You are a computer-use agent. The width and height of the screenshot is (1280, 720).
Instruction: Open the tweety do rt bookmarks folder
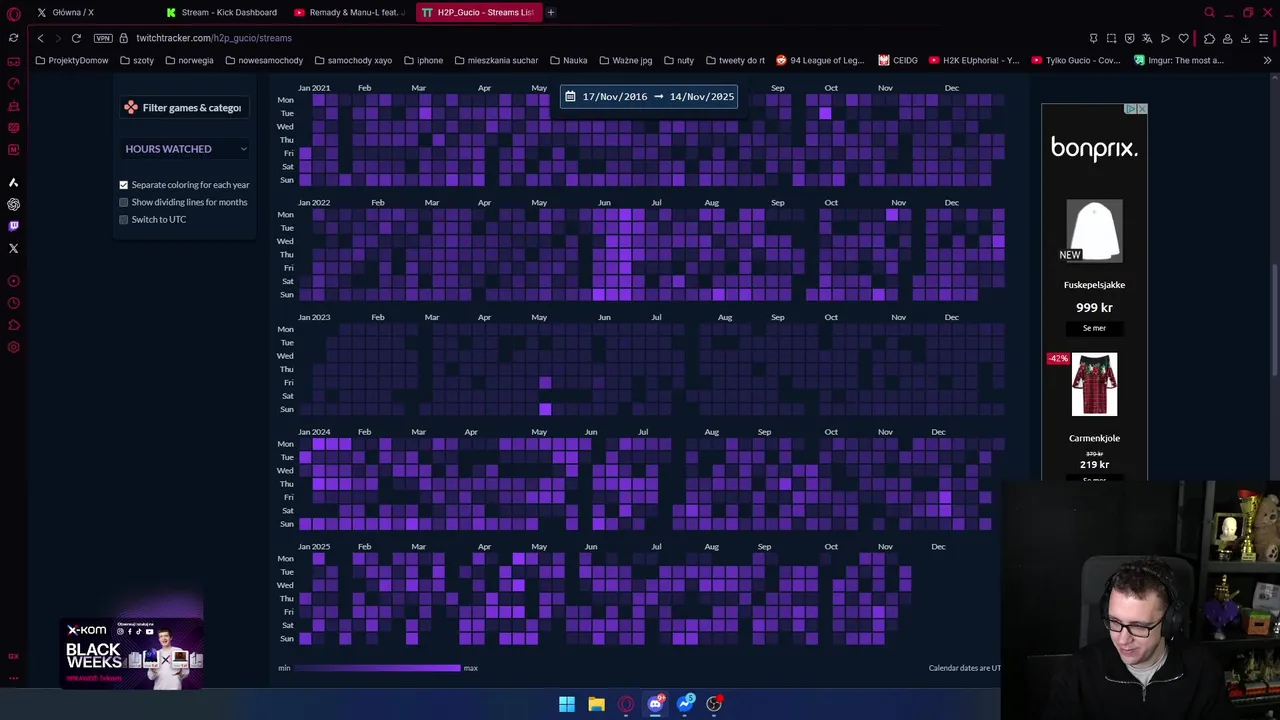(x=735, y=60)
